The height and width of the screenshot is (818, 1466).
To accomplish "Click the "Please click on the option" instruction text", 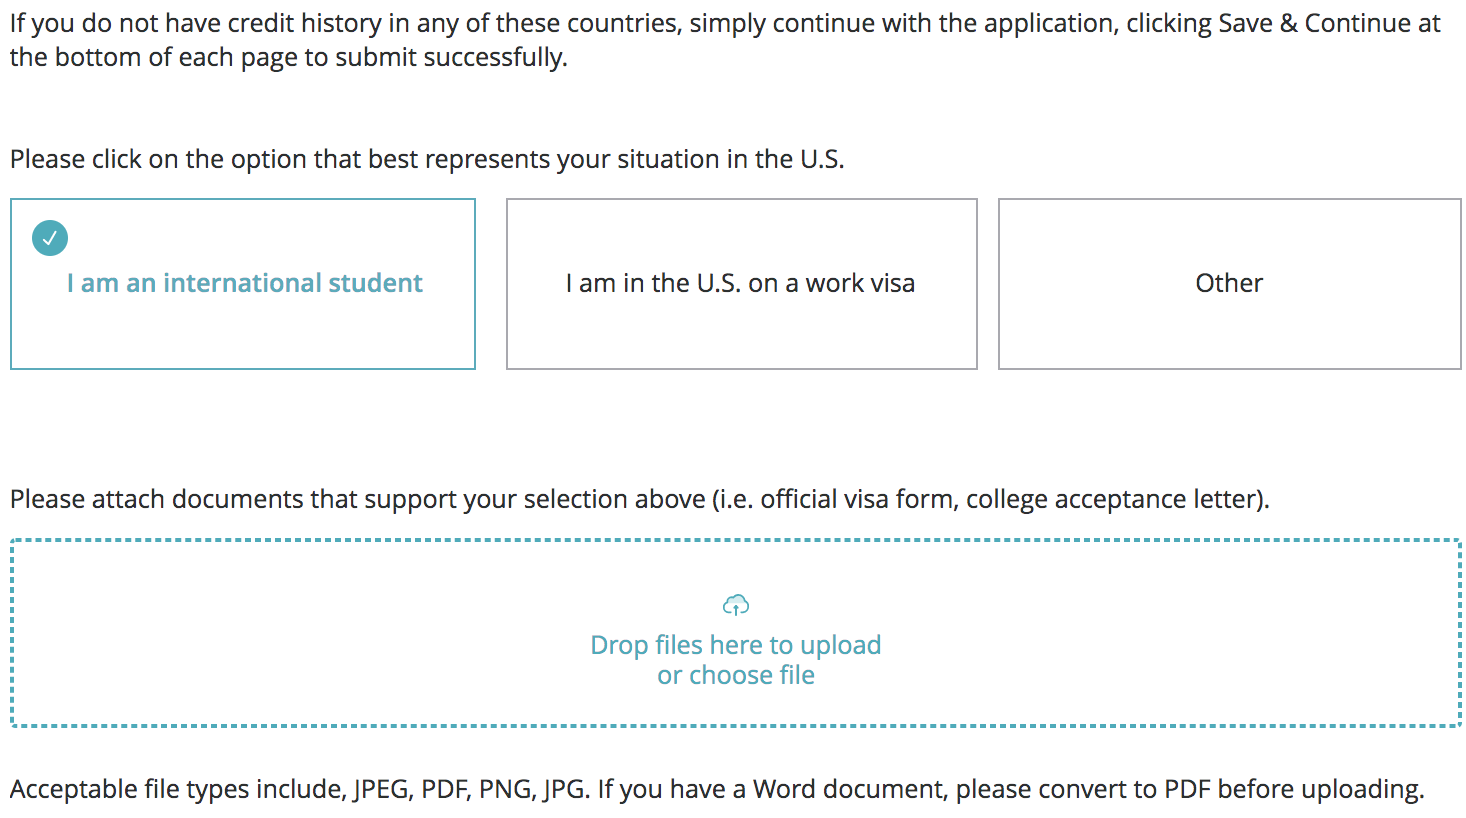I will point(427,160).
